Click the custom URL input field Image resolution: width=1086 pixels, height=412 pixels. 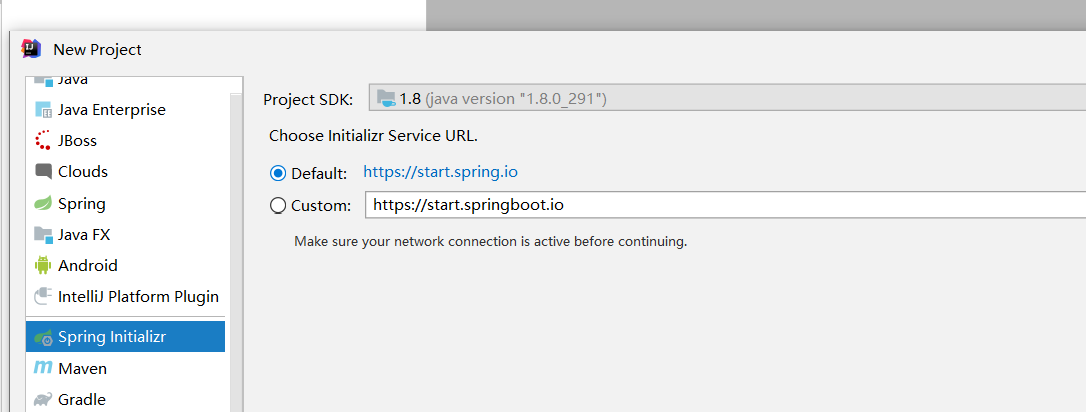725,204
